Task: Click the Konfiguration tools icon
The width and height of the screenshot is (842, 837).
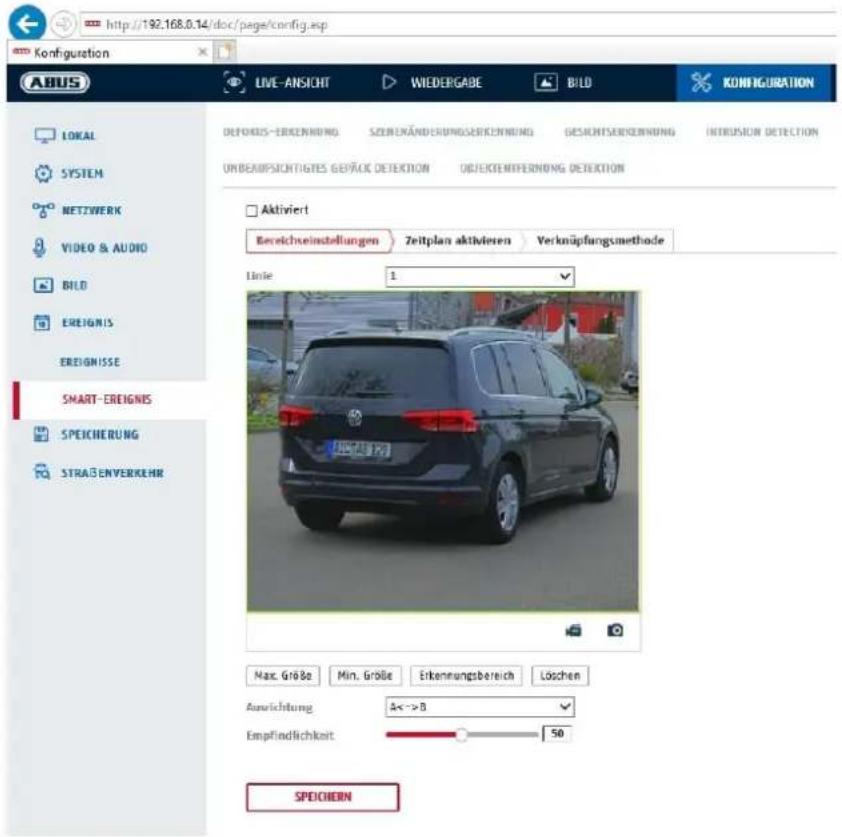Action: [x=701, y=82]
